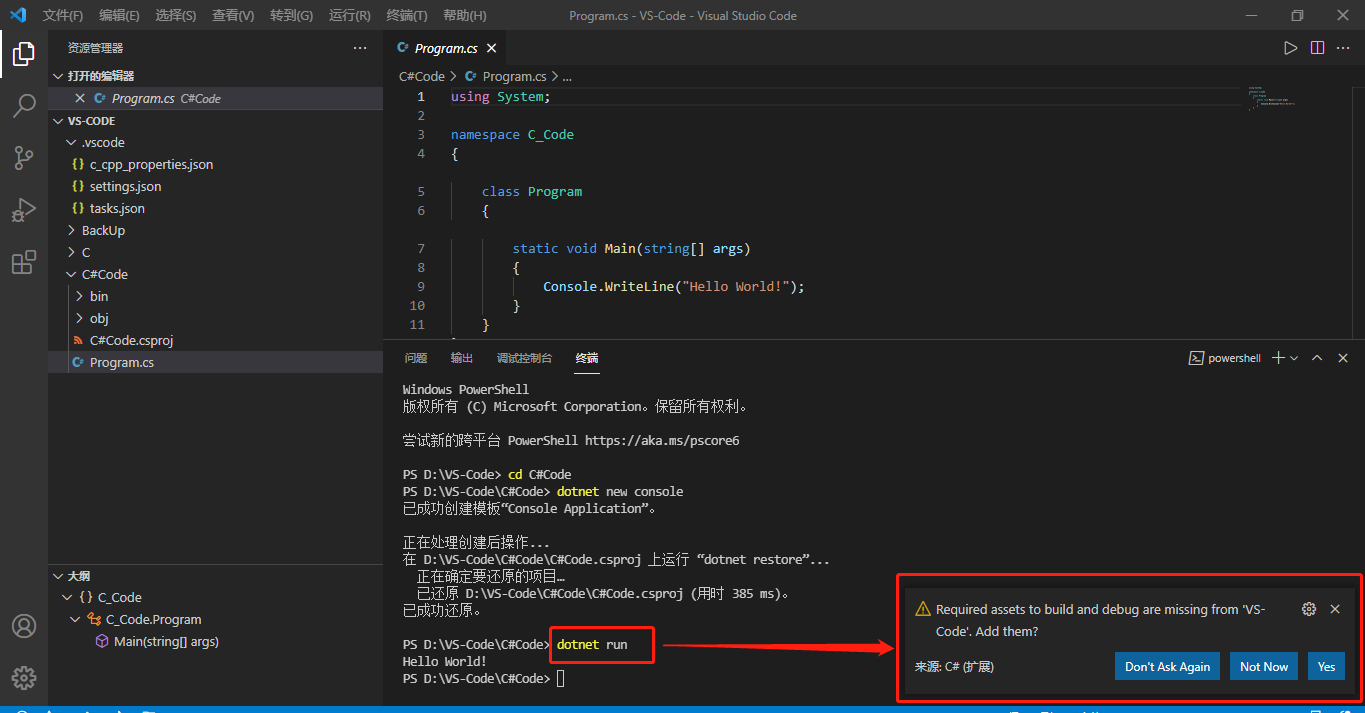Click C#Code in the editor breadcrumb
1365x713 pixels.
coord(422,76)
